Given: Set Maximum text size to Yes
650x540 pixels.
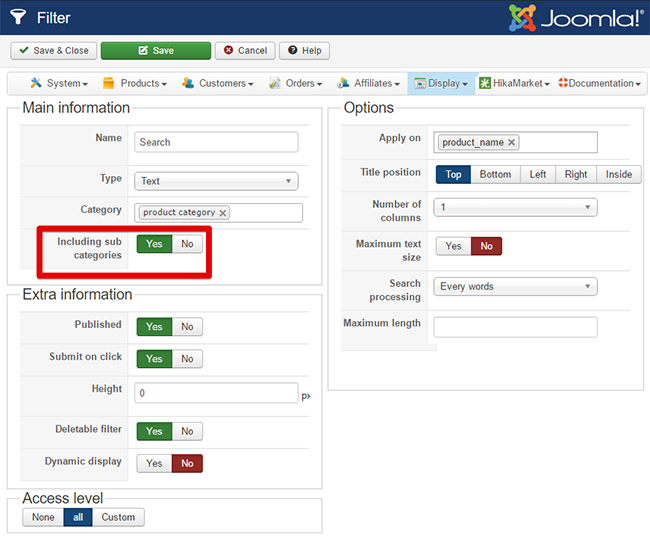Looking at the screenshot, I should point(454,246).
